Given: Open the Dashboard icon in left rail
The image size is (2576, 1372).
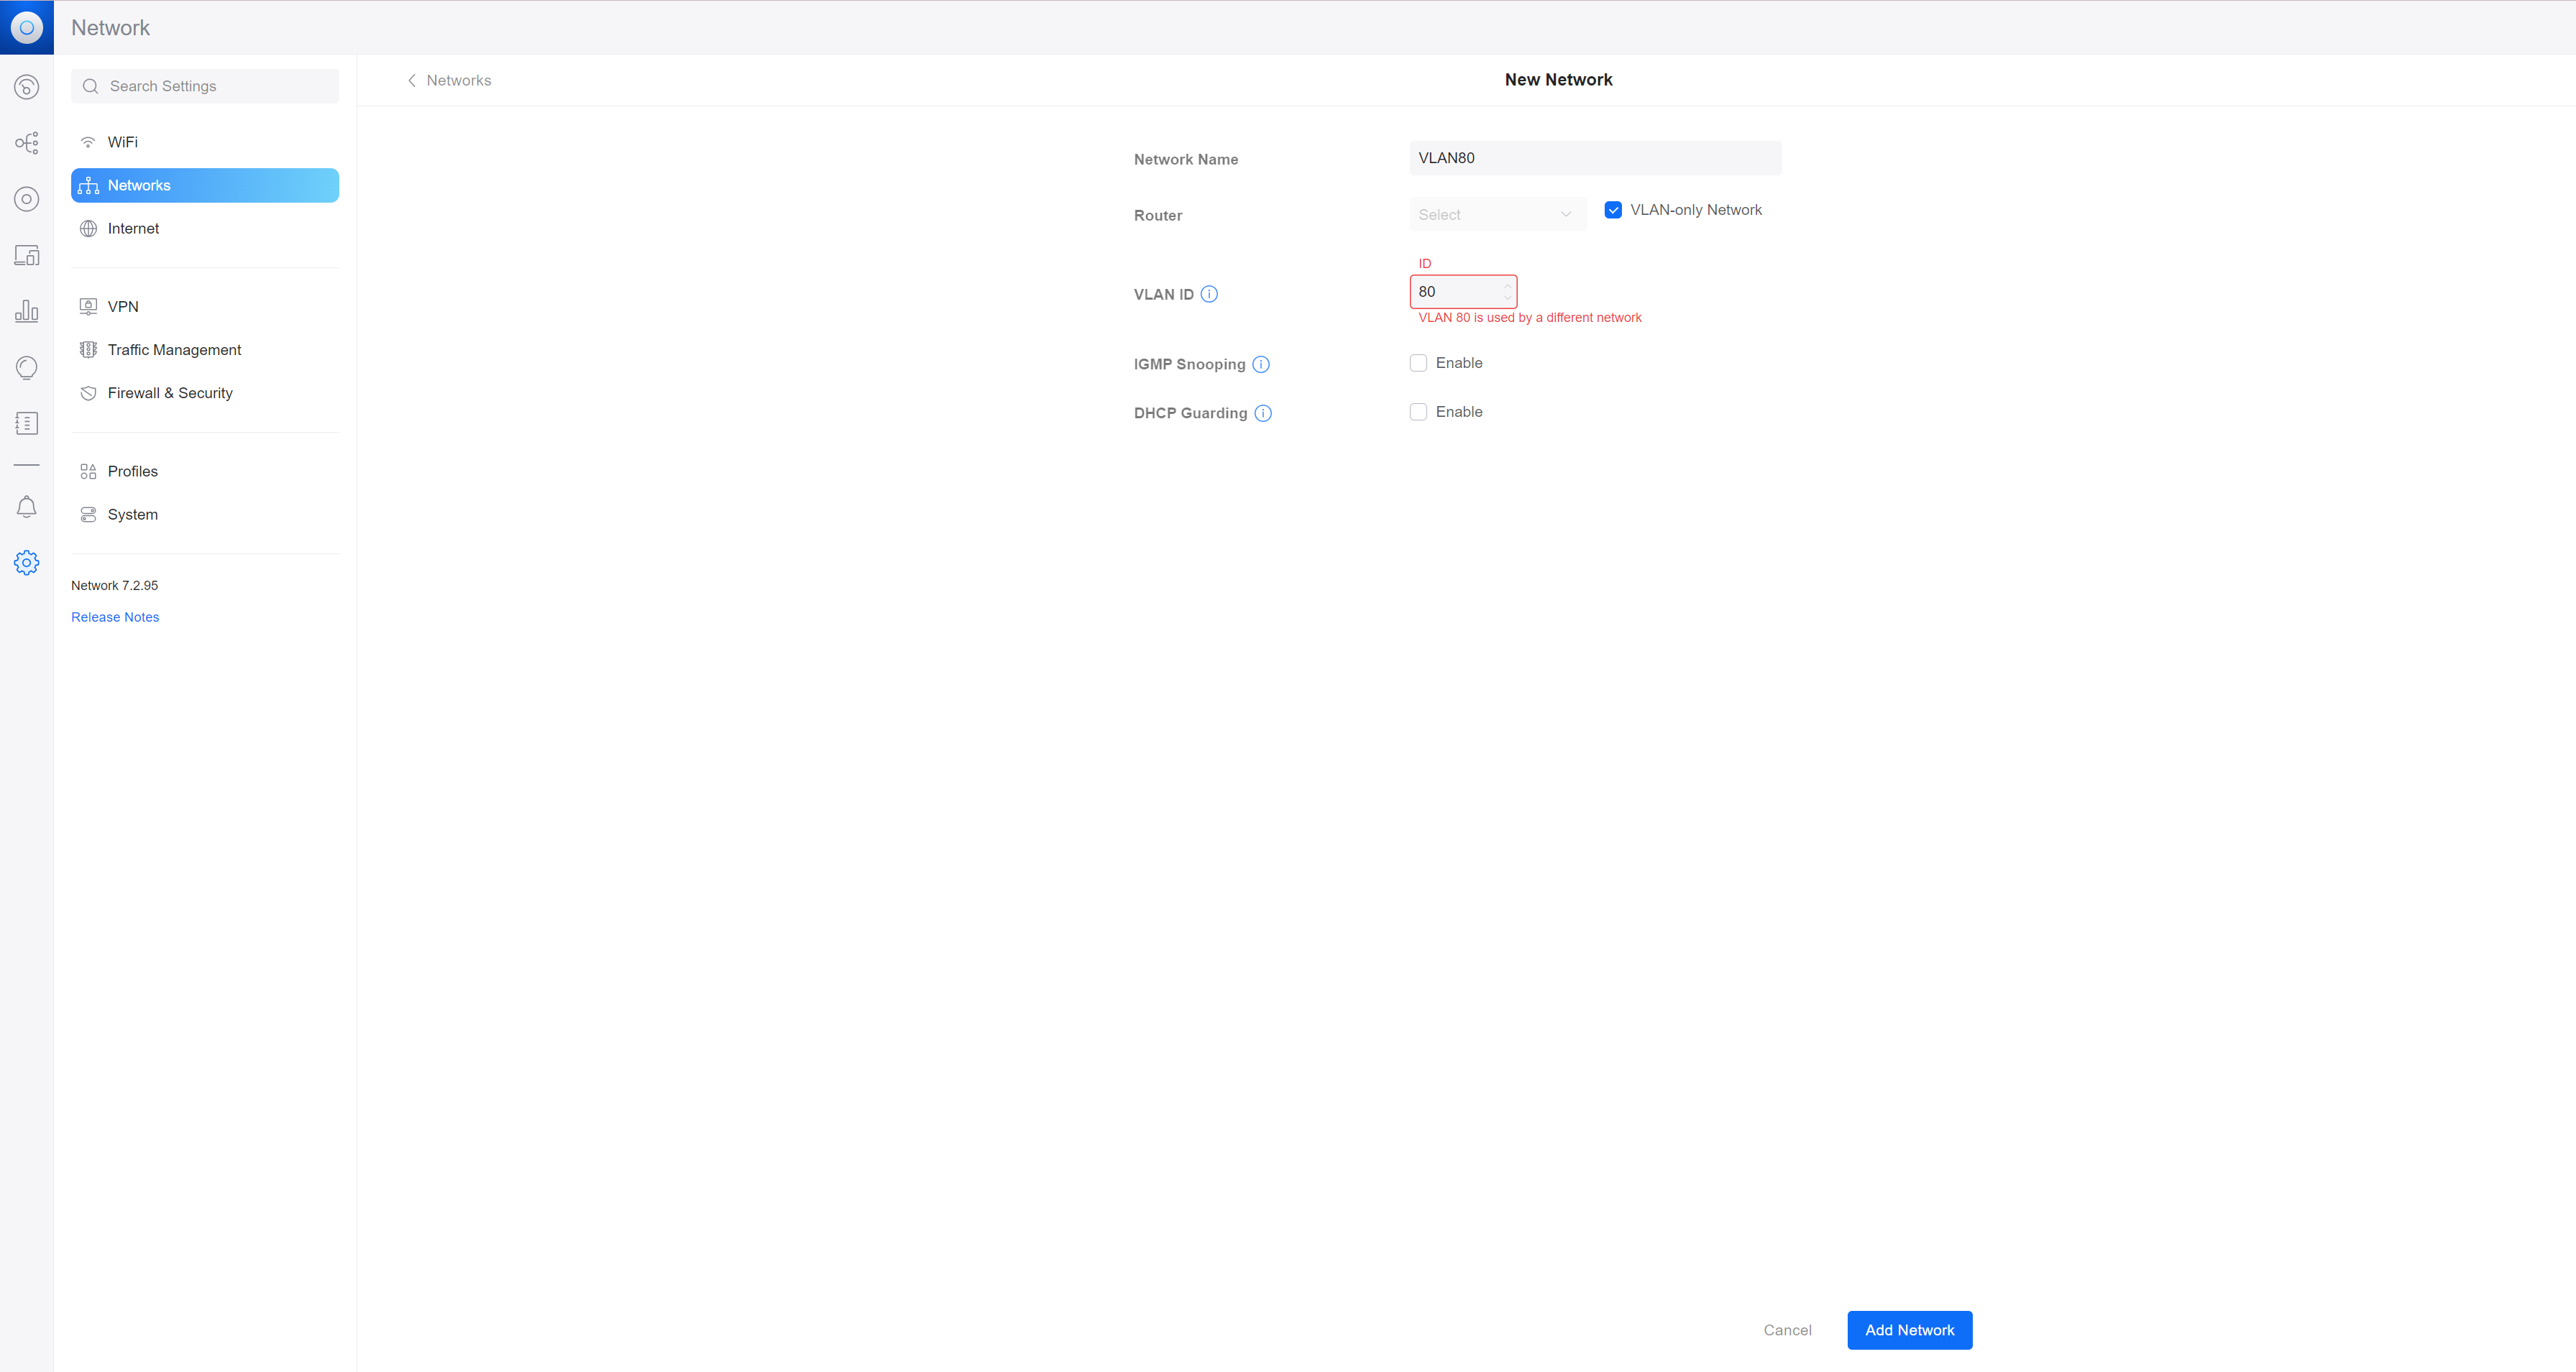Looking at the screenshot, I should pos(27,87).
